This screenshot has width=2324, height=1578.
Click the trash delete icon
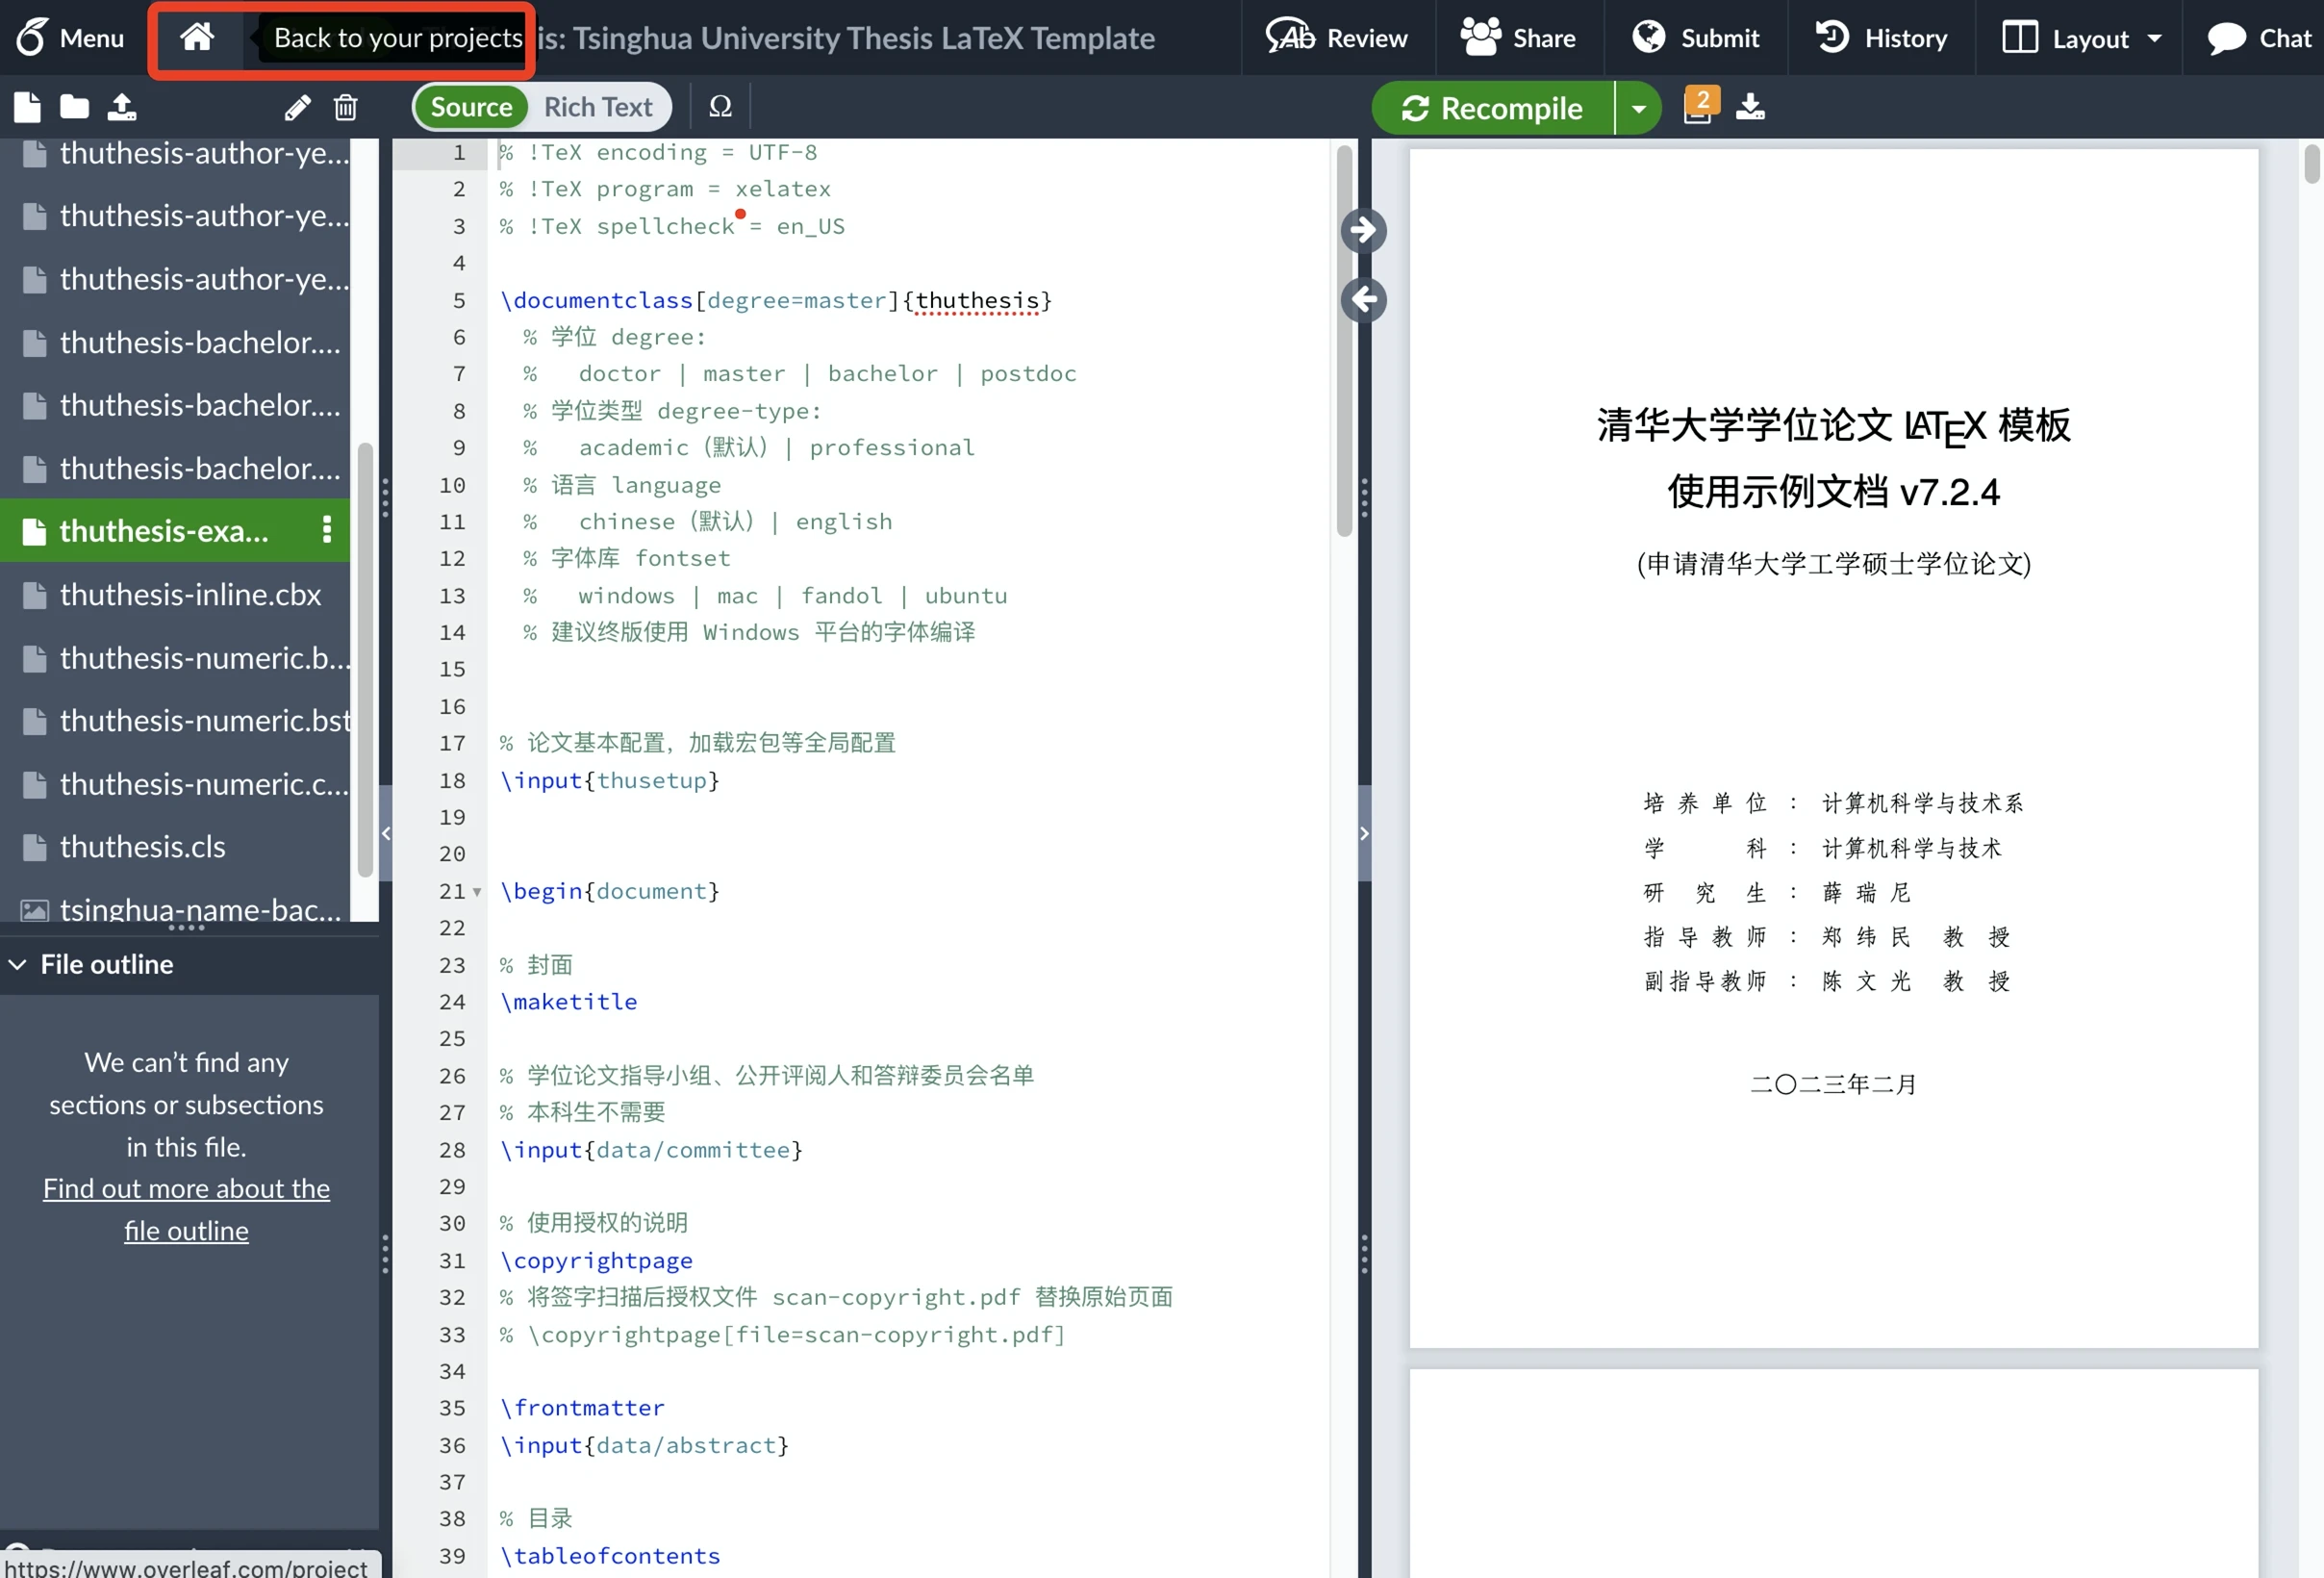pyautogui.click(x=346, y=107)
